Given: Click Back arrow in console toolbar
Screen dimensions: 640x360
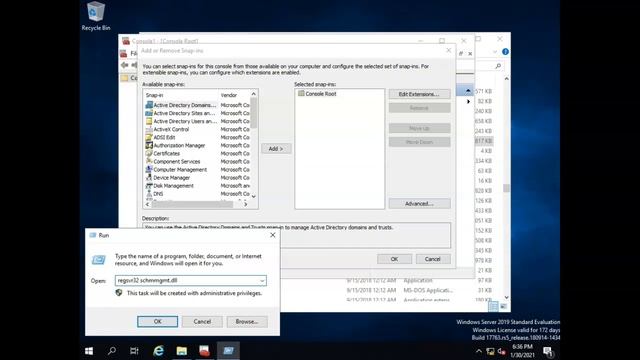Looking at the screenshot, I should tap(124, 65).
